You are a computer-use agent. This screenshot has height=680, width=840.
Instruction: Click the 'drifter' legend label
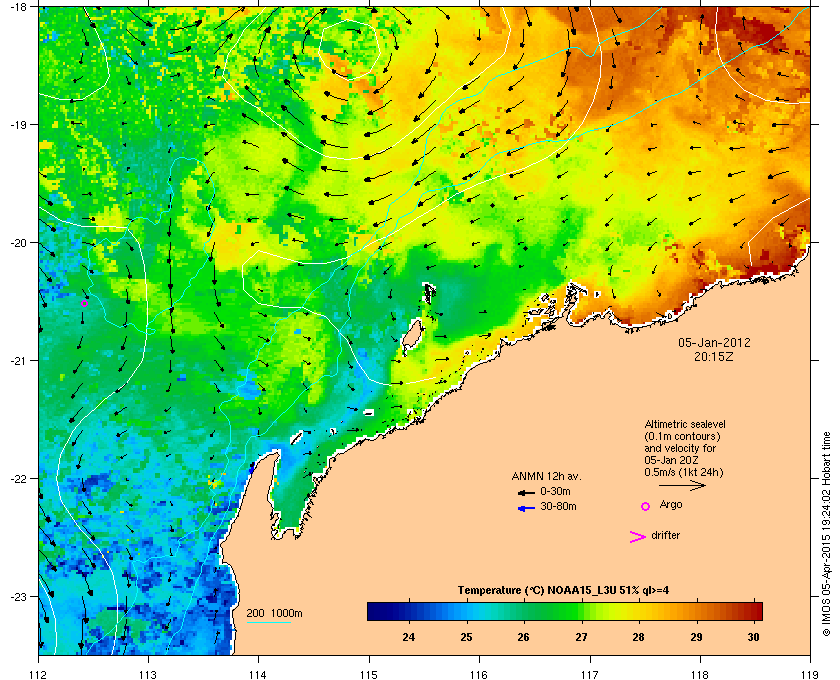[665, 535]
